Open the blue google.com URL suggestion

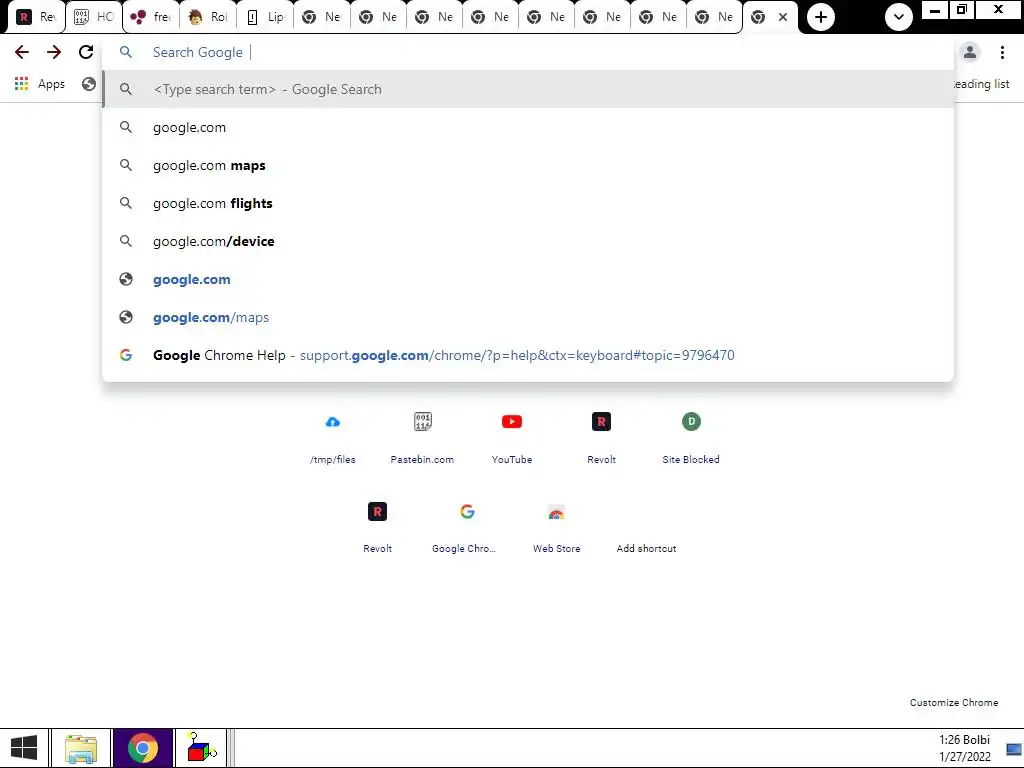(528, 280)
